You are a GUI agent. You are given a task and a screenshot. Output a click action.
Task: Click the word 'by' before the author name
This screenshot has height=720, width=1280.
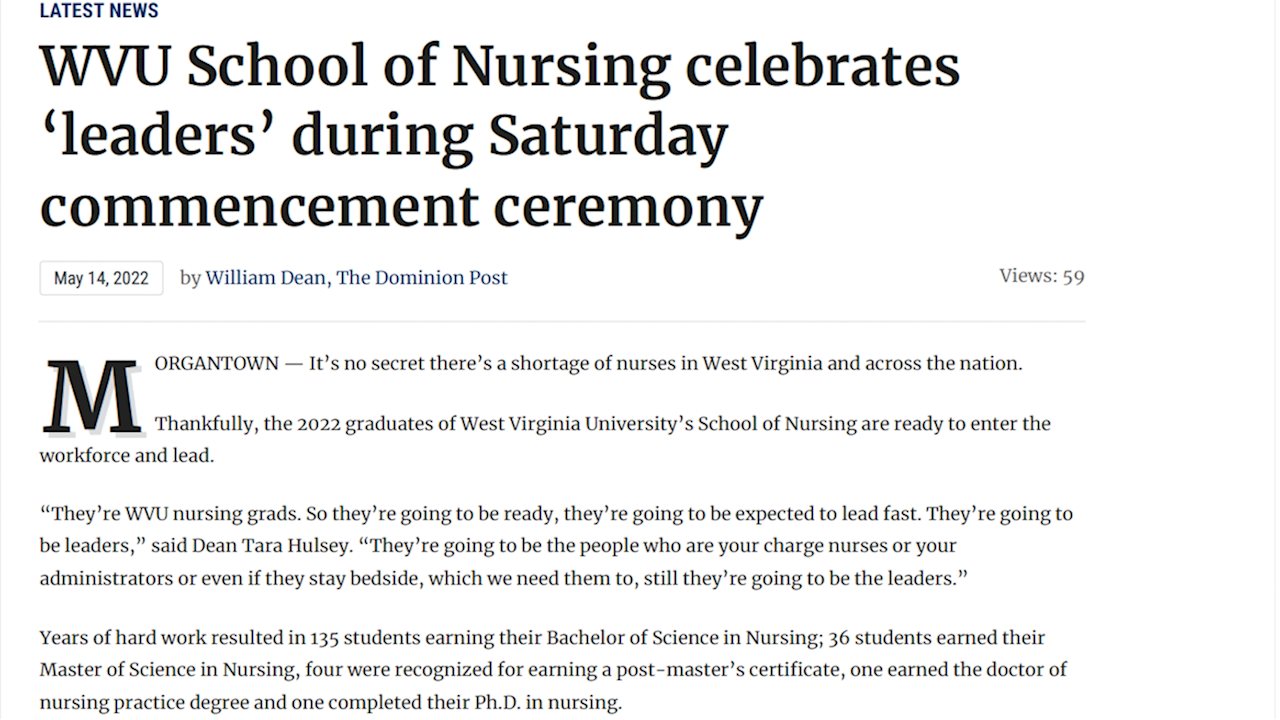click(x=190, y=278)
